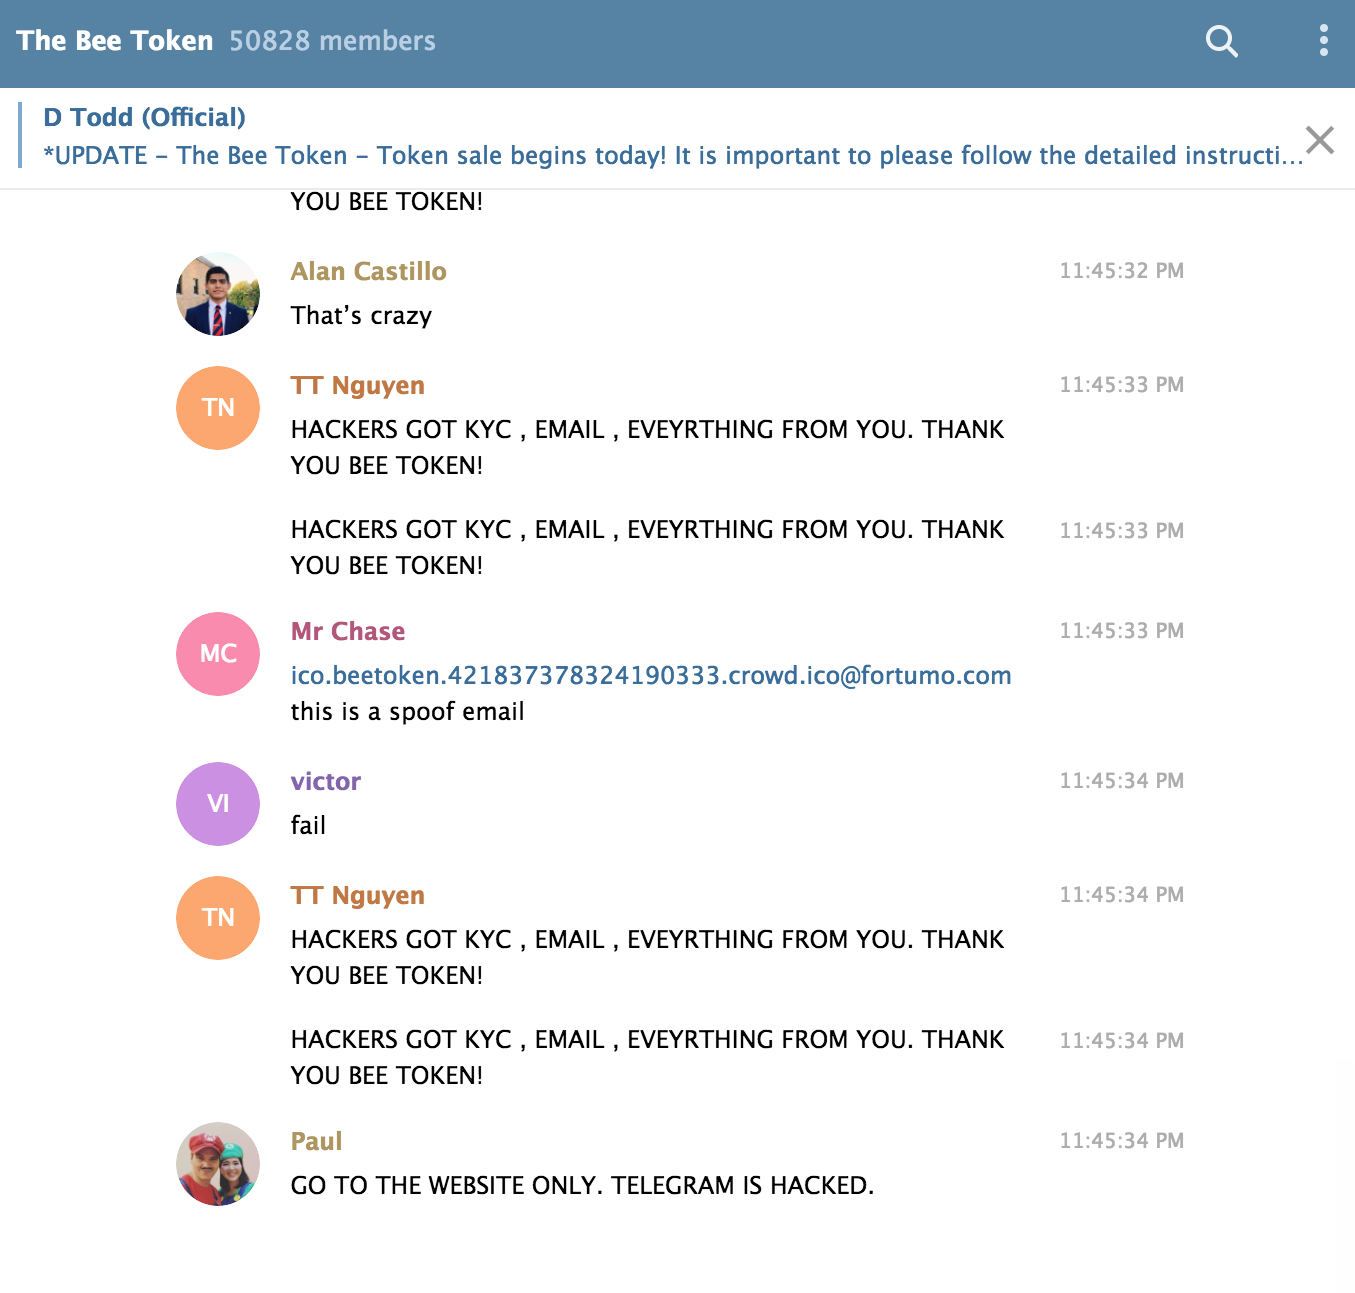Open the search in The Bee Token chat
Screen dimensions: 1355x1293
[x=1221, y=42]
